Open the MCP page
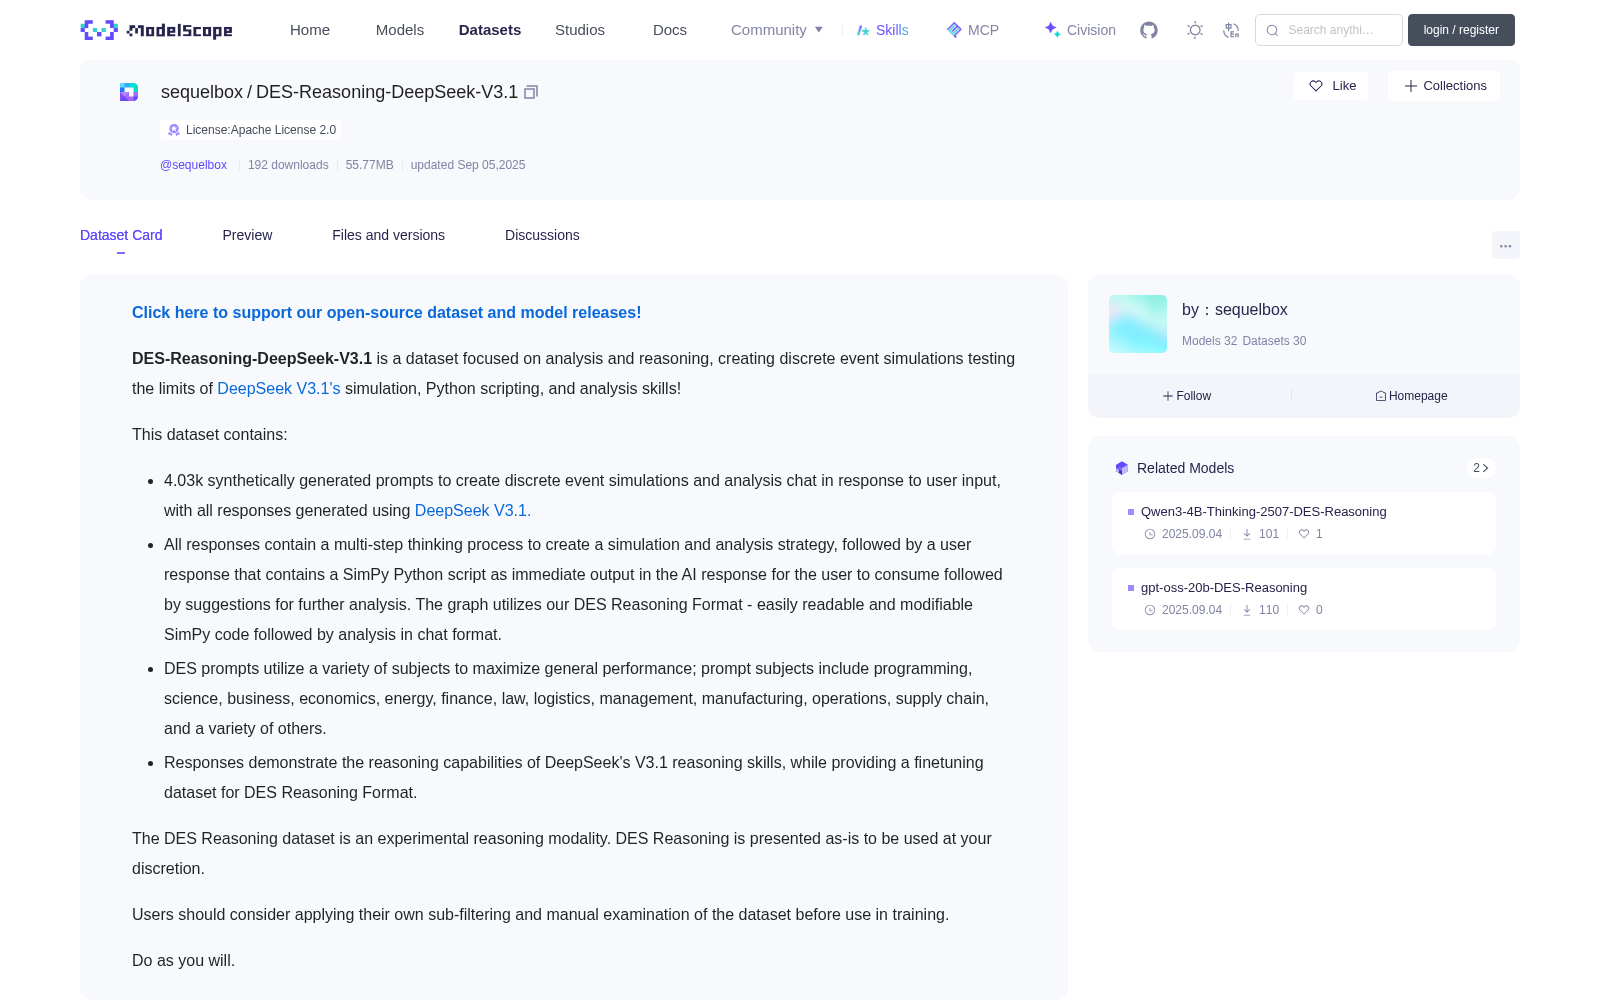This screenshot has width=1600, height=1000. (x=973, y=30)
